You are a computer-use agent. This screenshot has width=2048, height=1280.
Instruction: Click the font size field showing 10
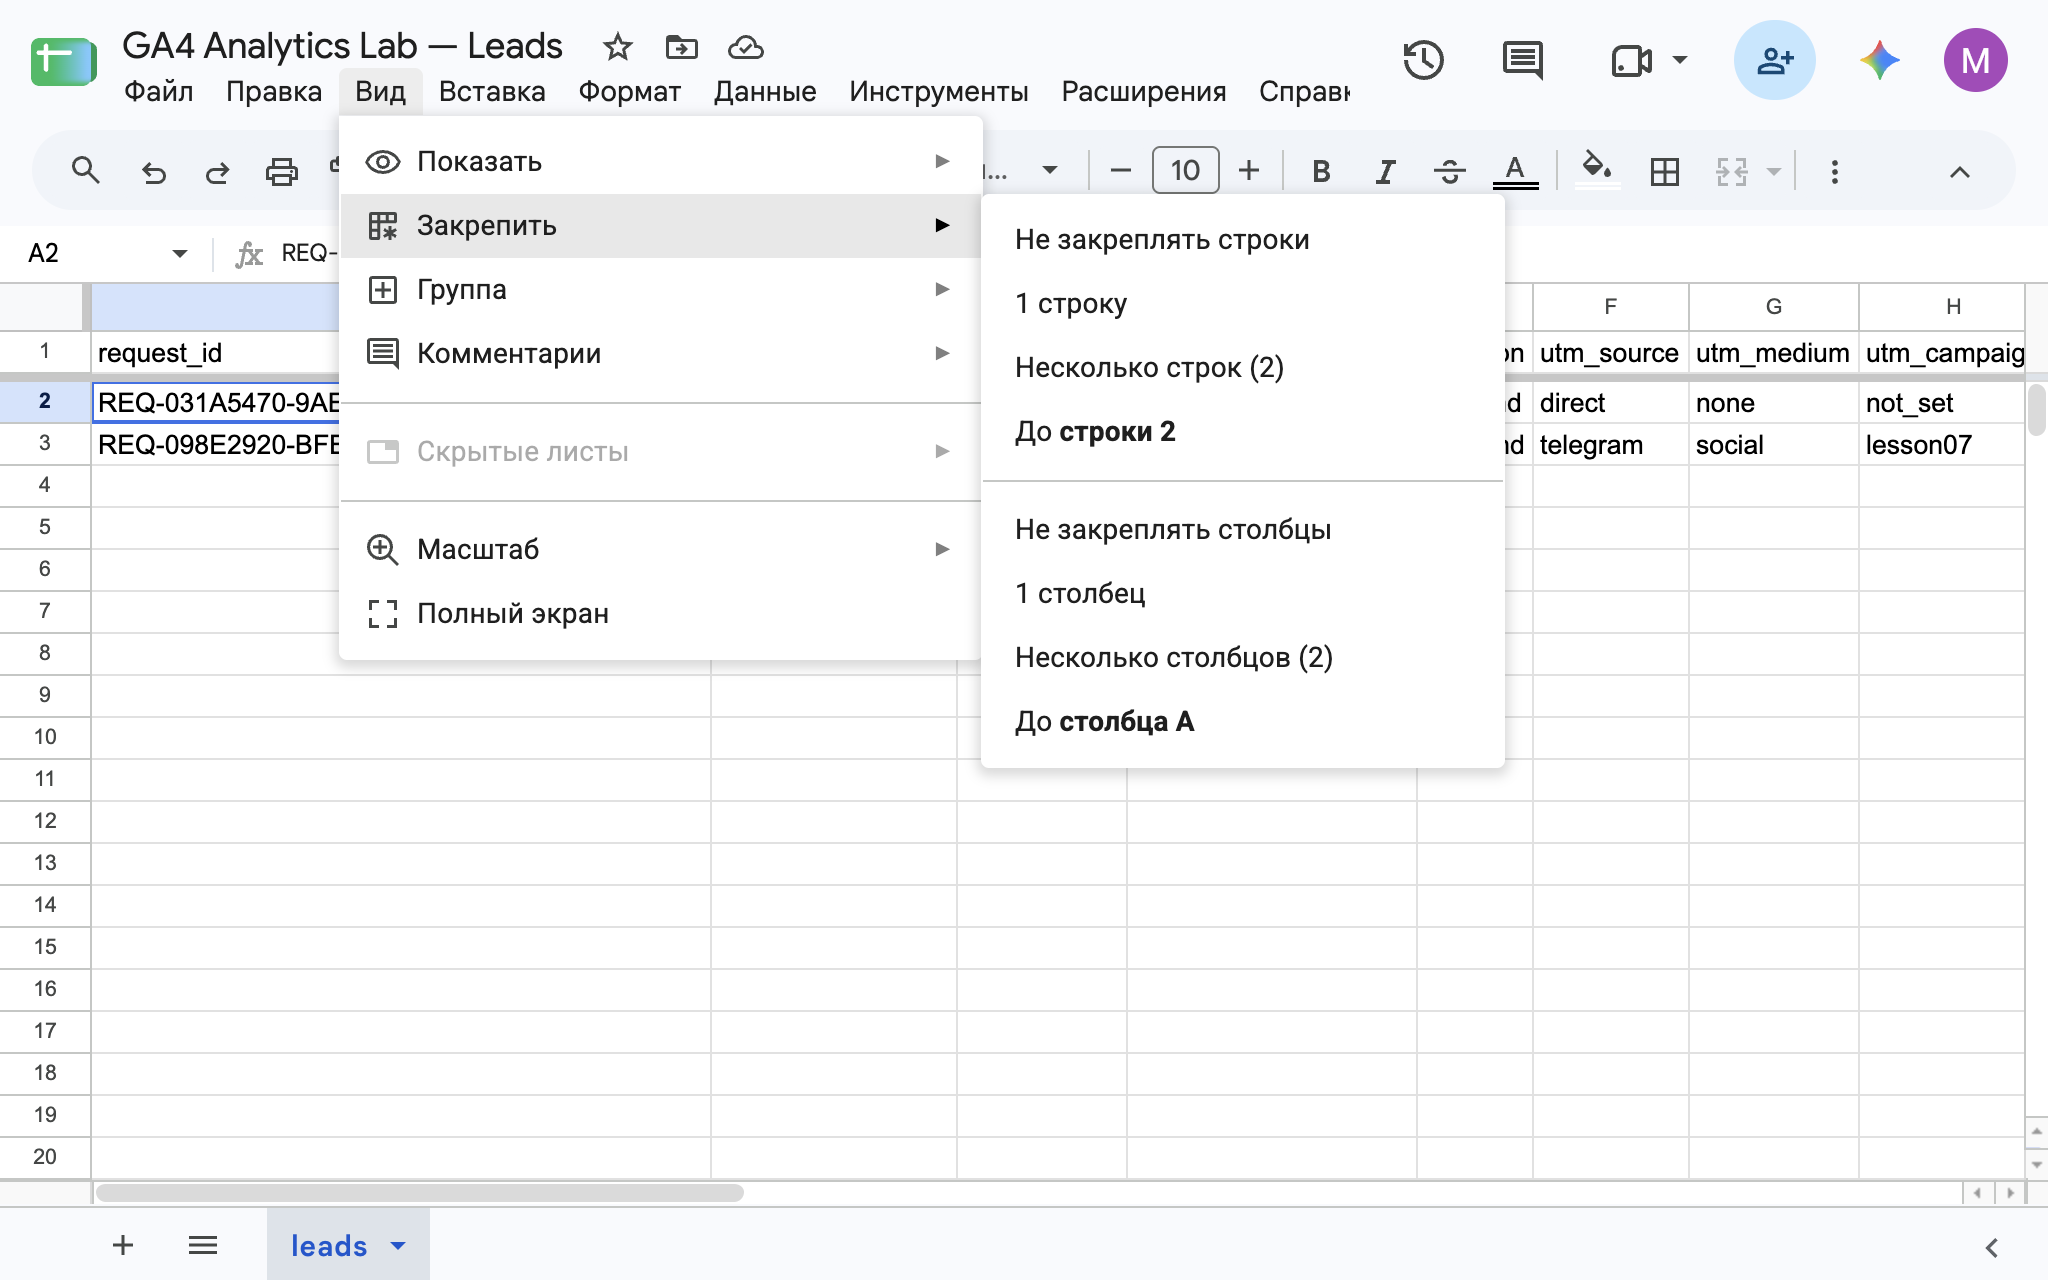1185,170
